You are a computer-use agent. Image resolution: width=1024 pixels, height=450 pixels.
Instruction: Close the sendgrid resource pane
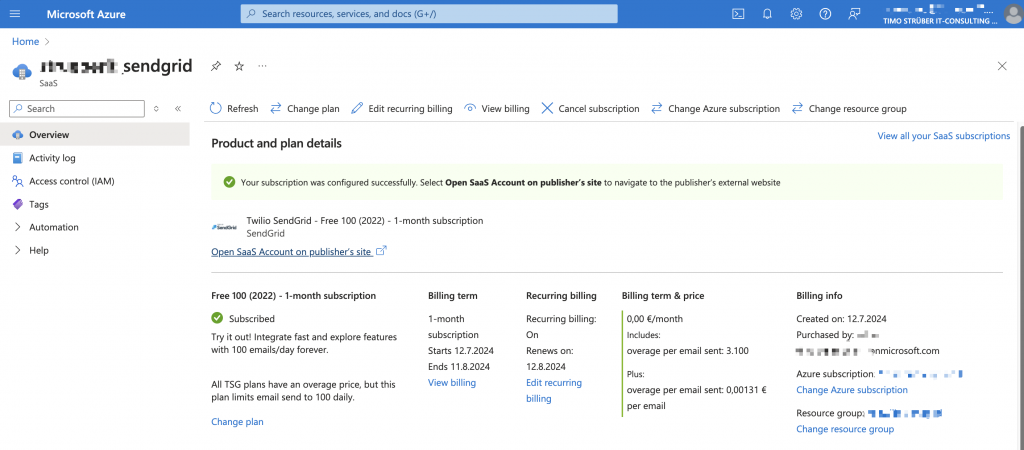[1002, 66]
